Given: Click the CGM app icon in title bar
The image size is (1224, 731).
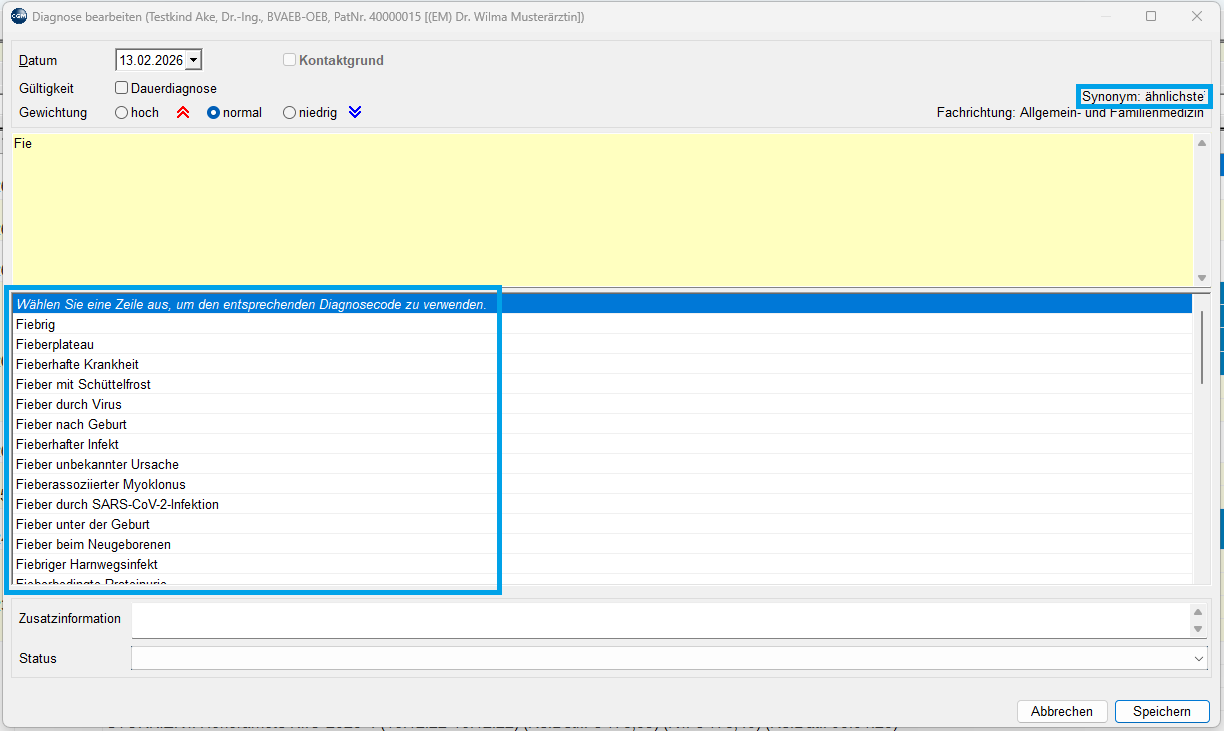Looking at the screenshot, I should (18, 17).
